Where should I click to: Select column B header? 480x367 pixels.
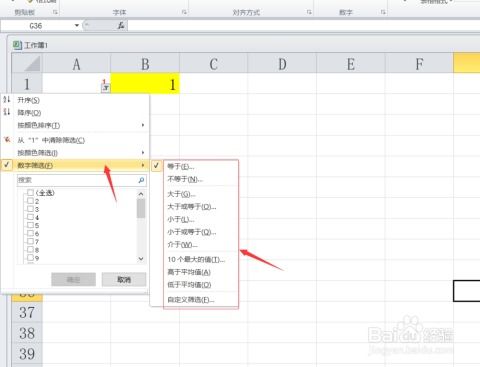pyautogui.click(x=145, y=64)
